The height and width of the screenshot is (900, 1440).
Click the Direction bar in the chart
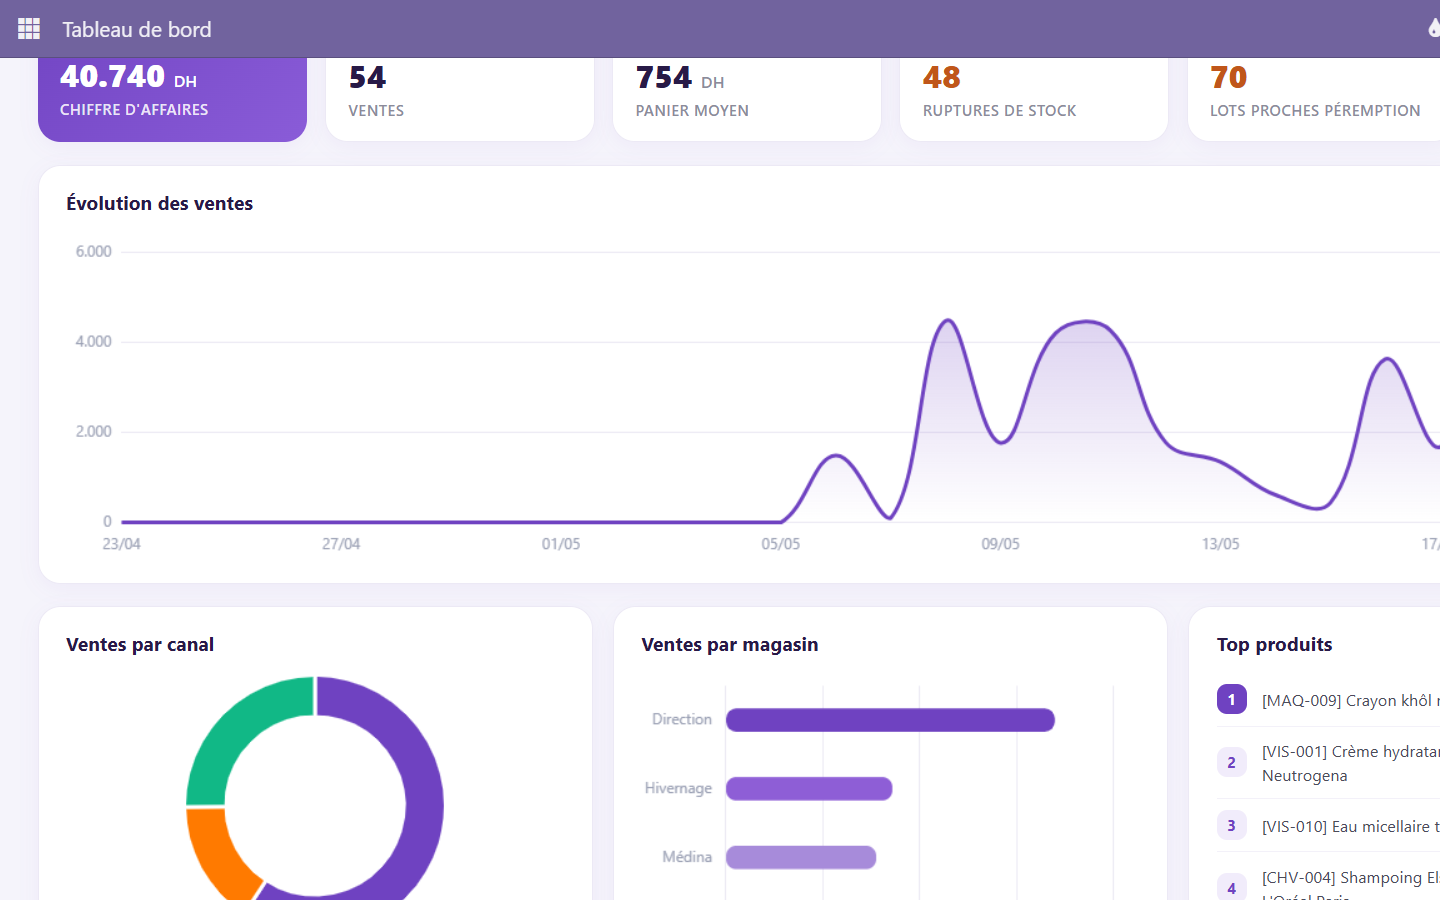click(890, 720)
